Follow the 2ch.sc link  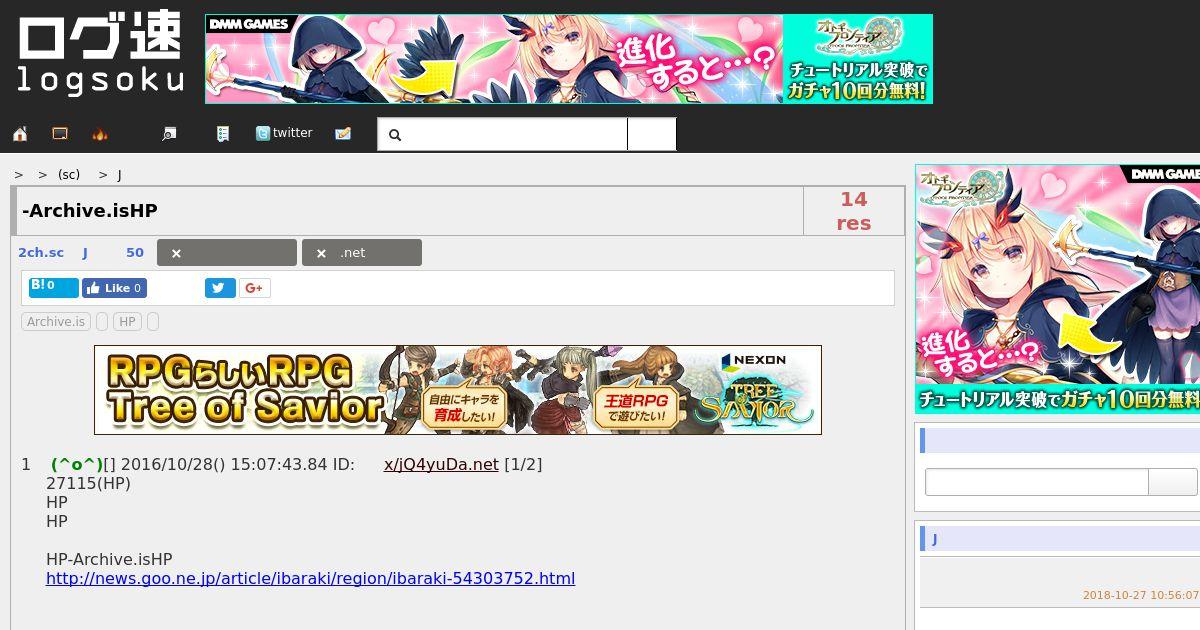pos(41,253)
